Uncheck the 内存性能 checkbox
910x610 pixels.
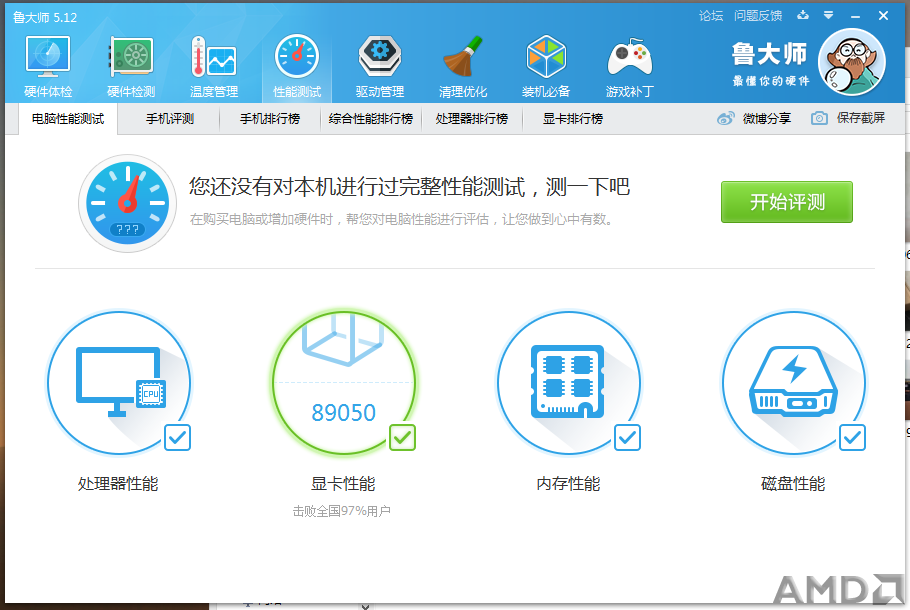(x=627, y=438)
